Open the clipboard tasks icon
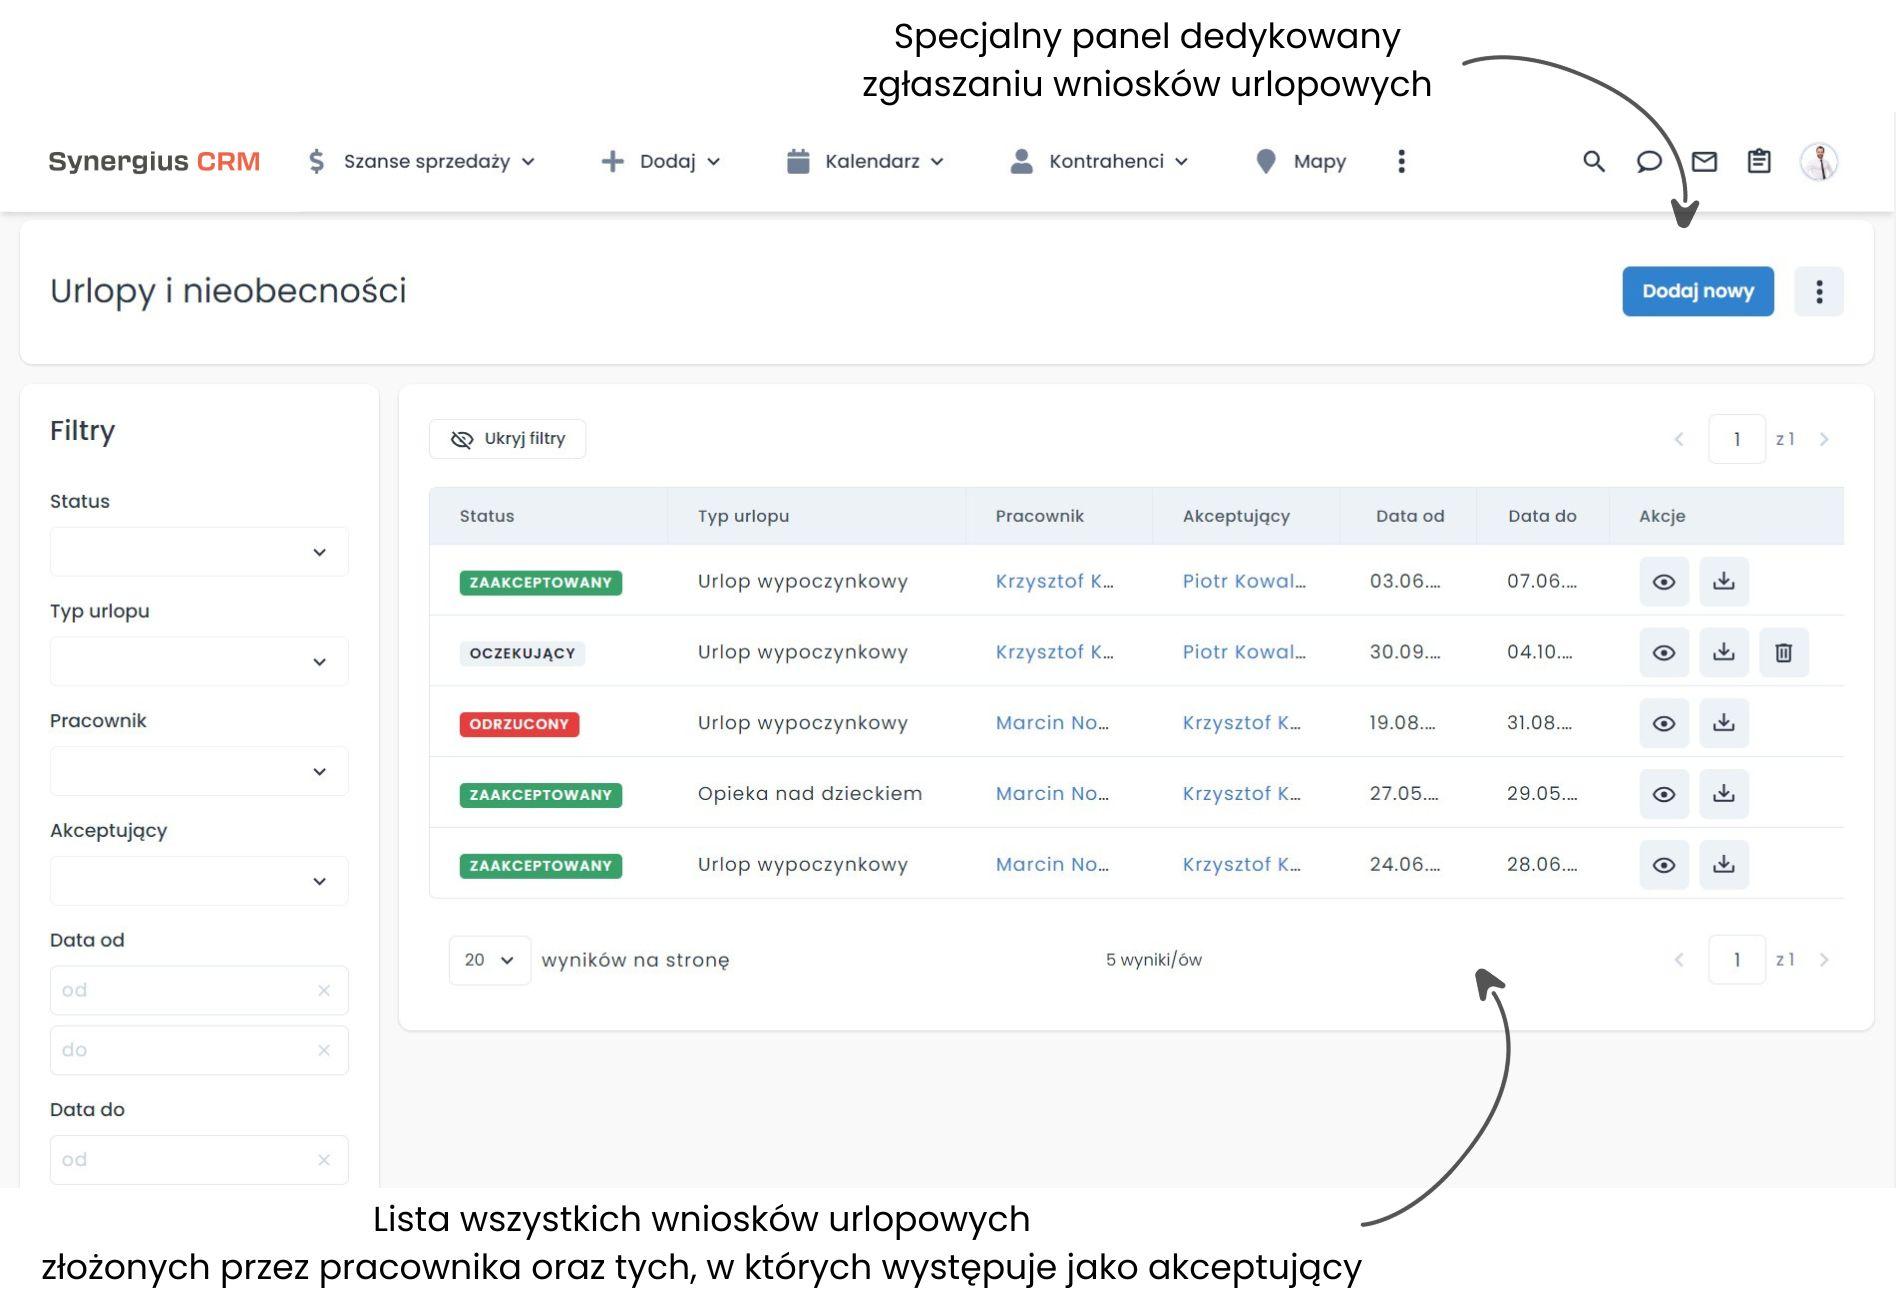This screenshot has width=1896, height=1300. (x=1759, y=161)
